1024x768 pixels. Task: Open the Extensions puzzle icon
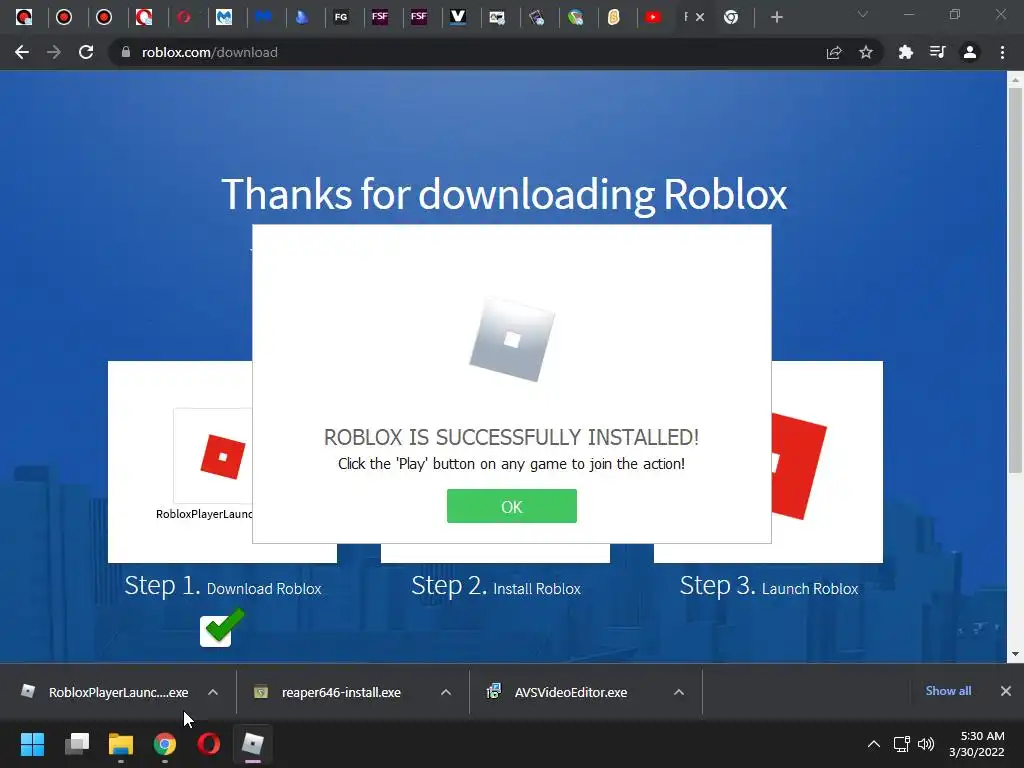(x=905, y=52)
